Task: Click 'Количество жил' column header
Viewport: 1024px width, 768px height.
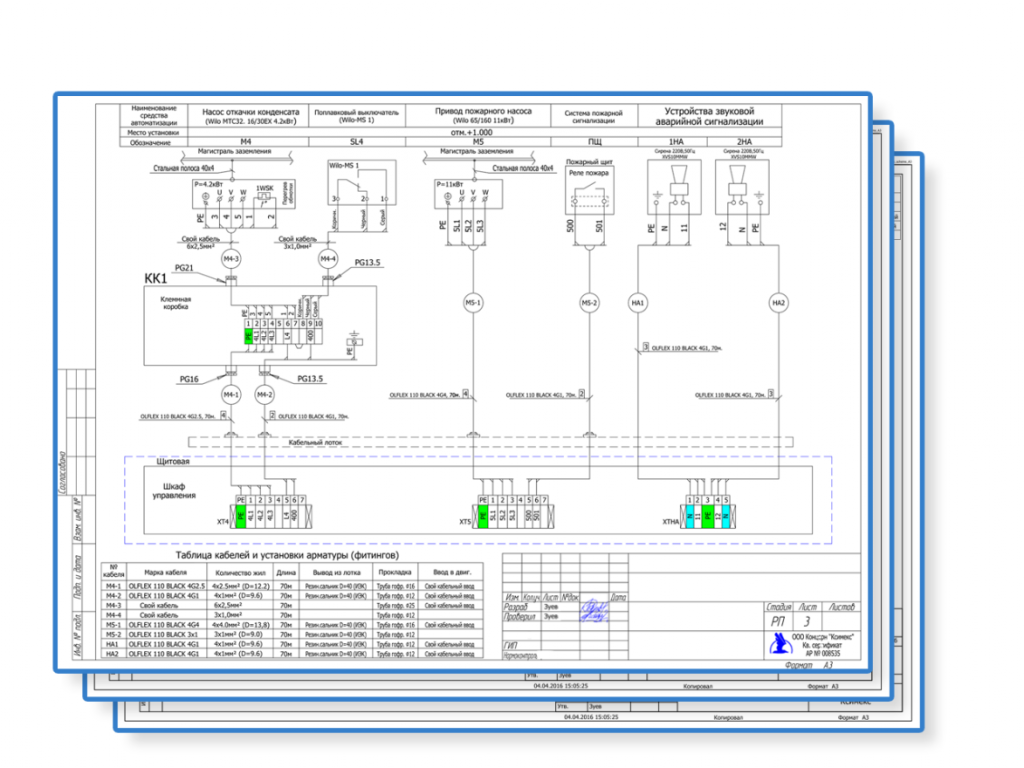Action: (x=240, y=572)
